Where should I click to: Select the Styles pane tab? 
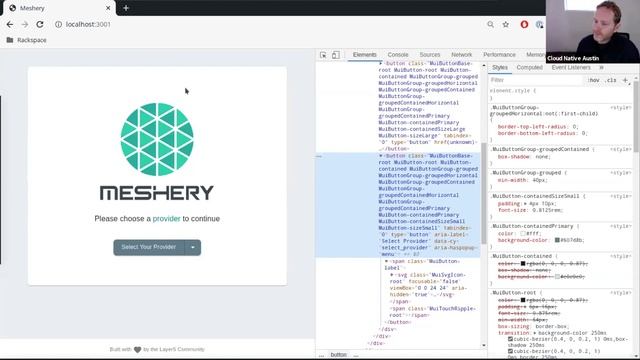[x=500, y=68]
